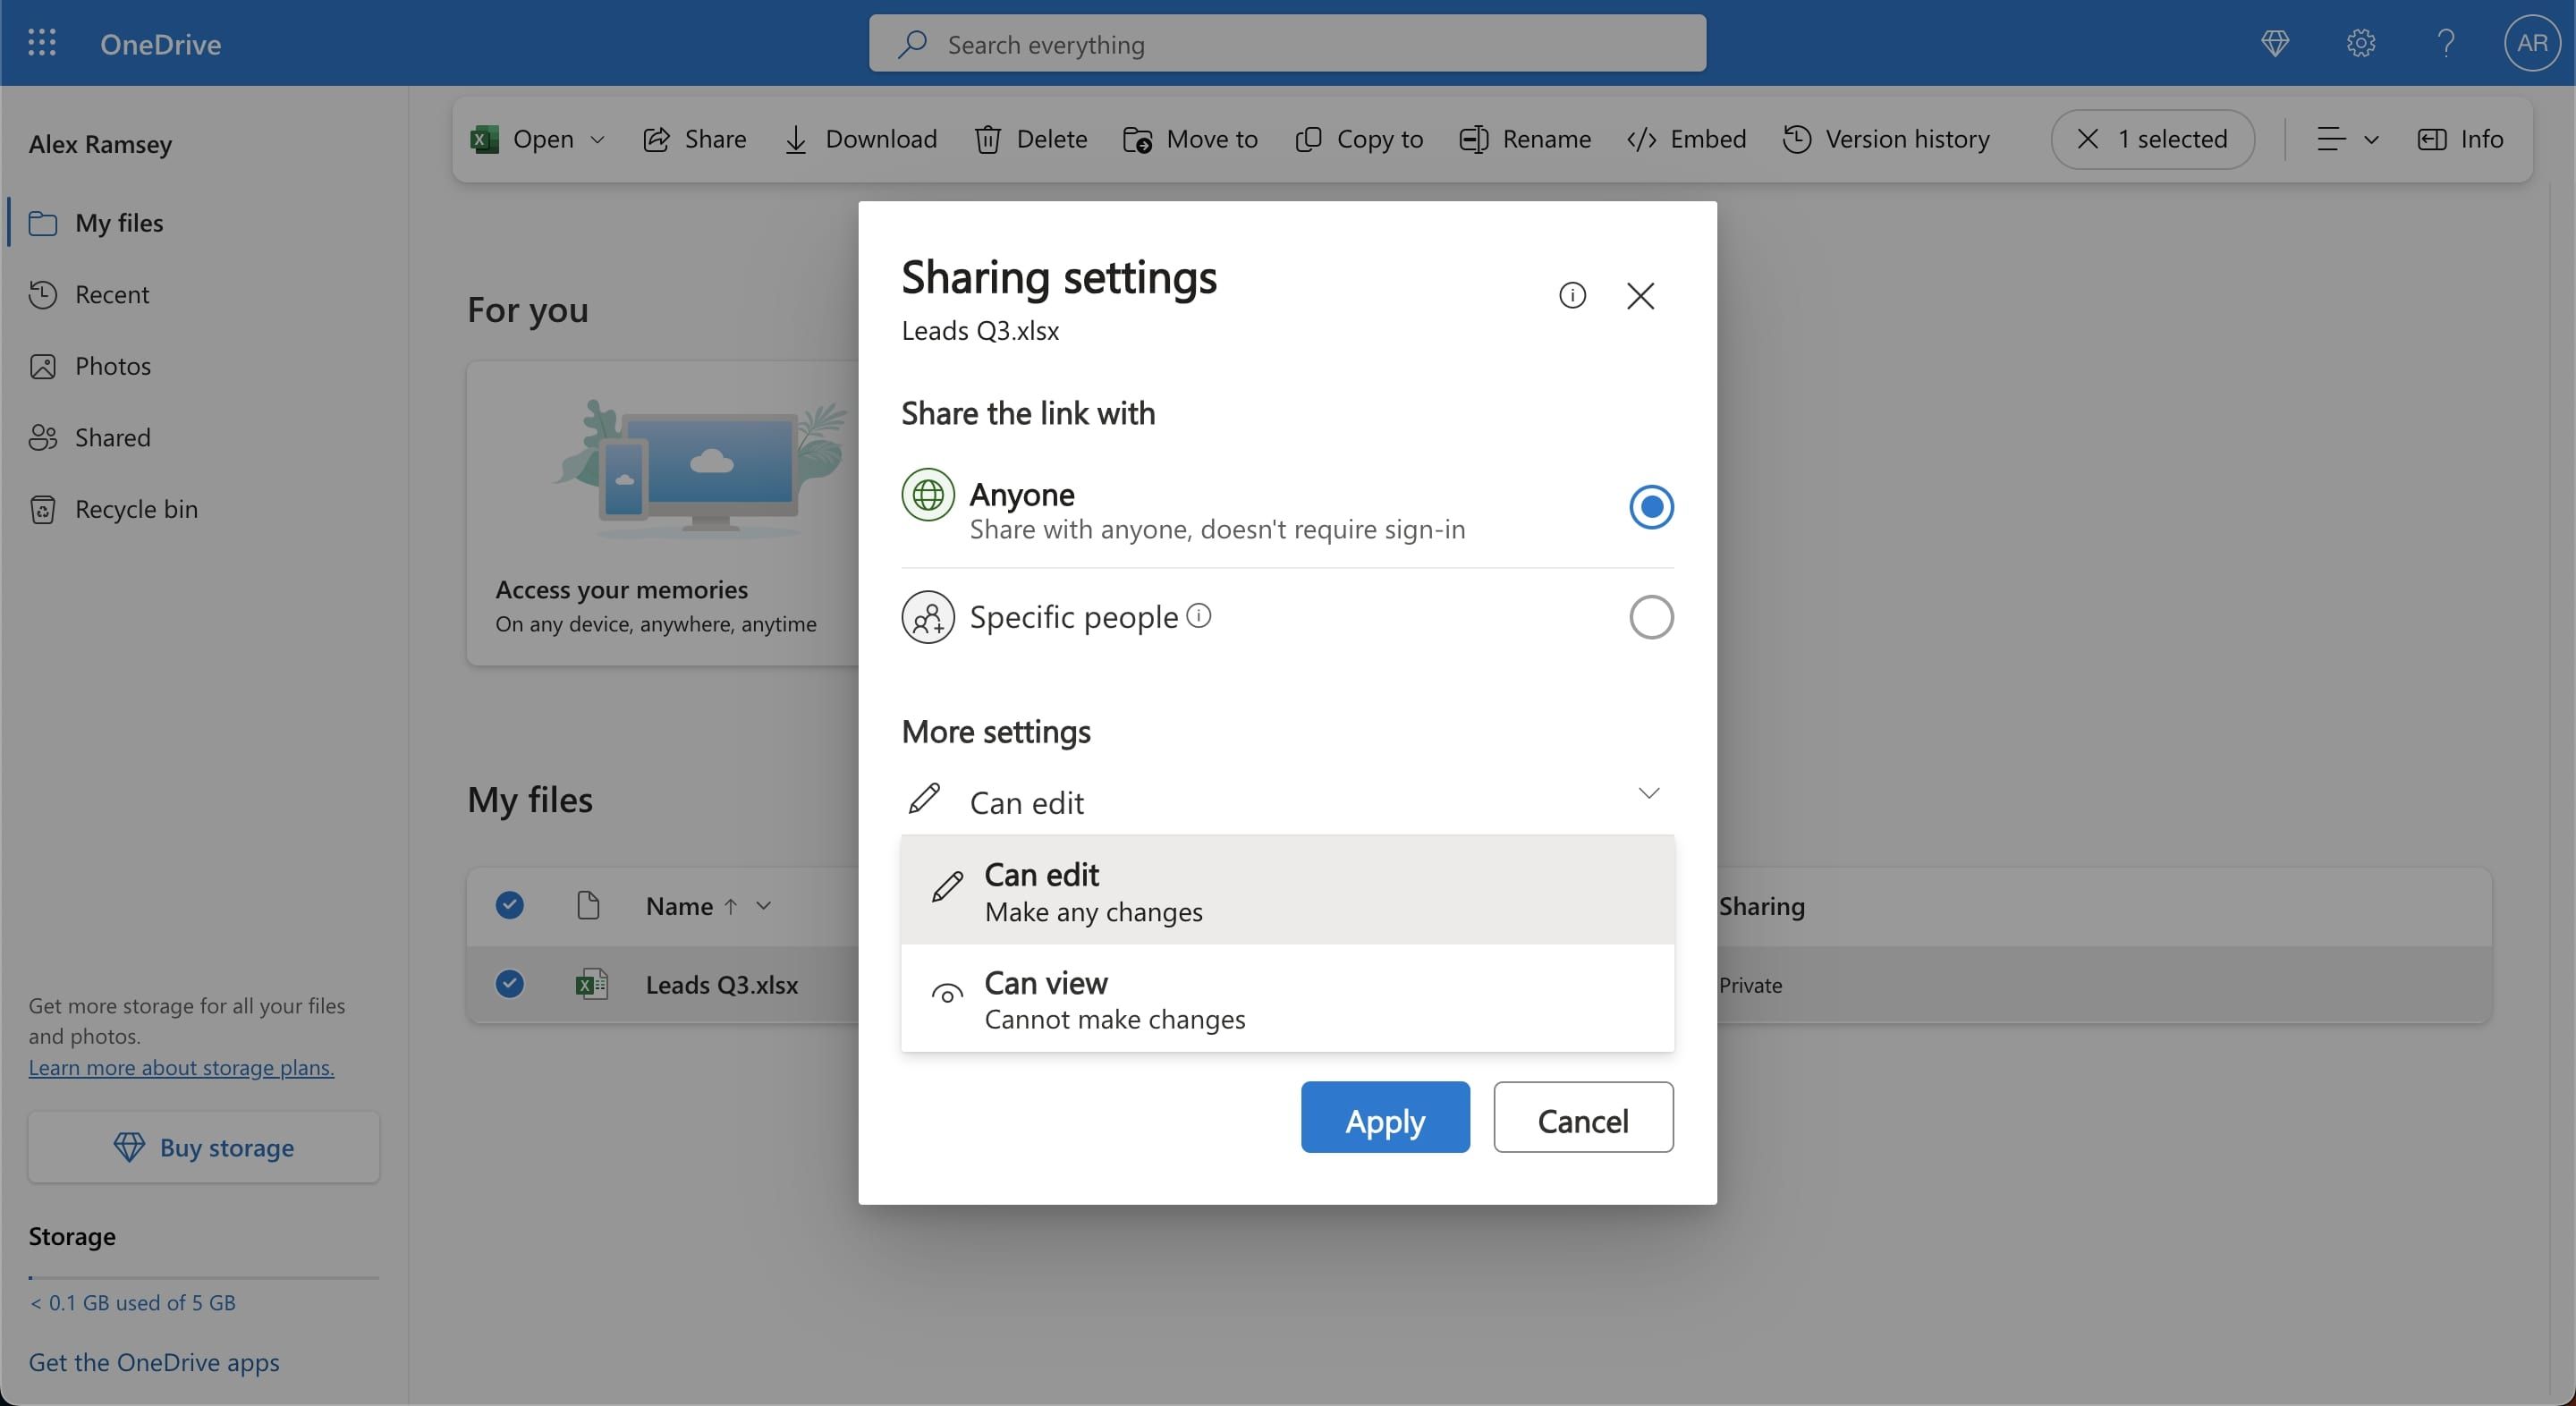Expand the Open button dropdown arrow

(598, 140)
